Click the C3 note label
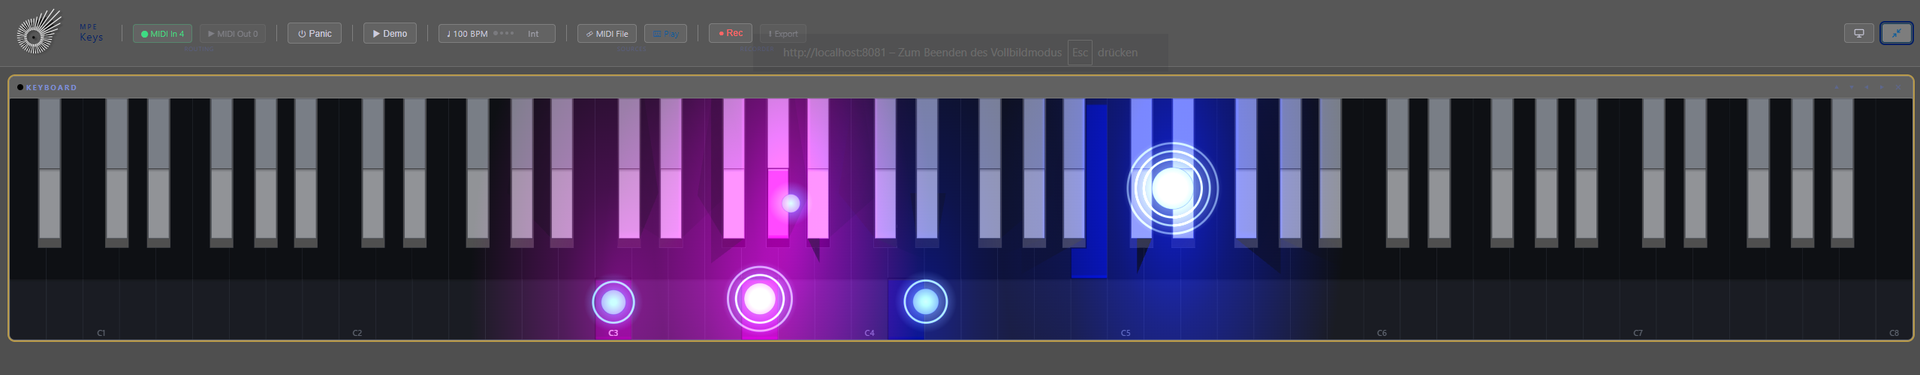1920x375 pixels. pyautogui.click(x=613, y=333)
